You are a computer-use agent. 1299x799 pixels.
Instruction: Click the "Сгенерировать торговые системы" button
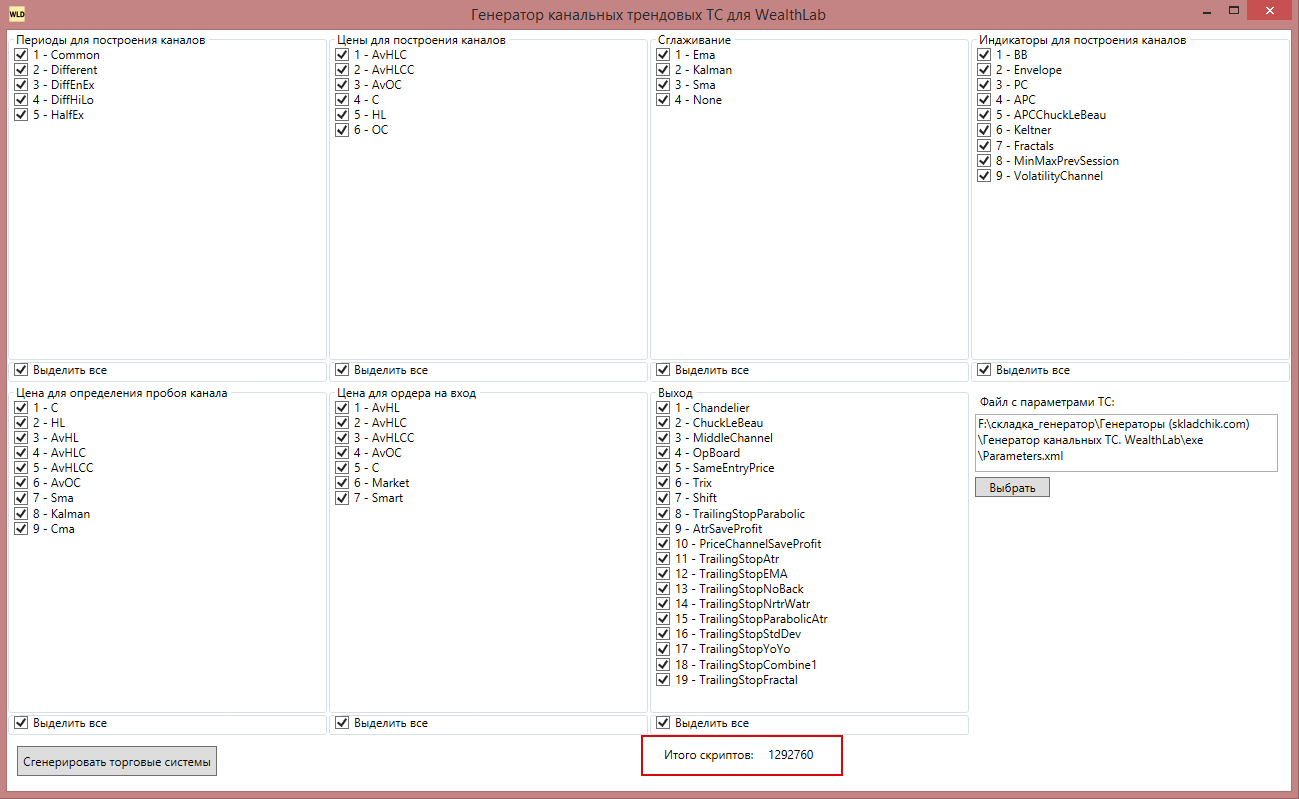pos(117,761)
